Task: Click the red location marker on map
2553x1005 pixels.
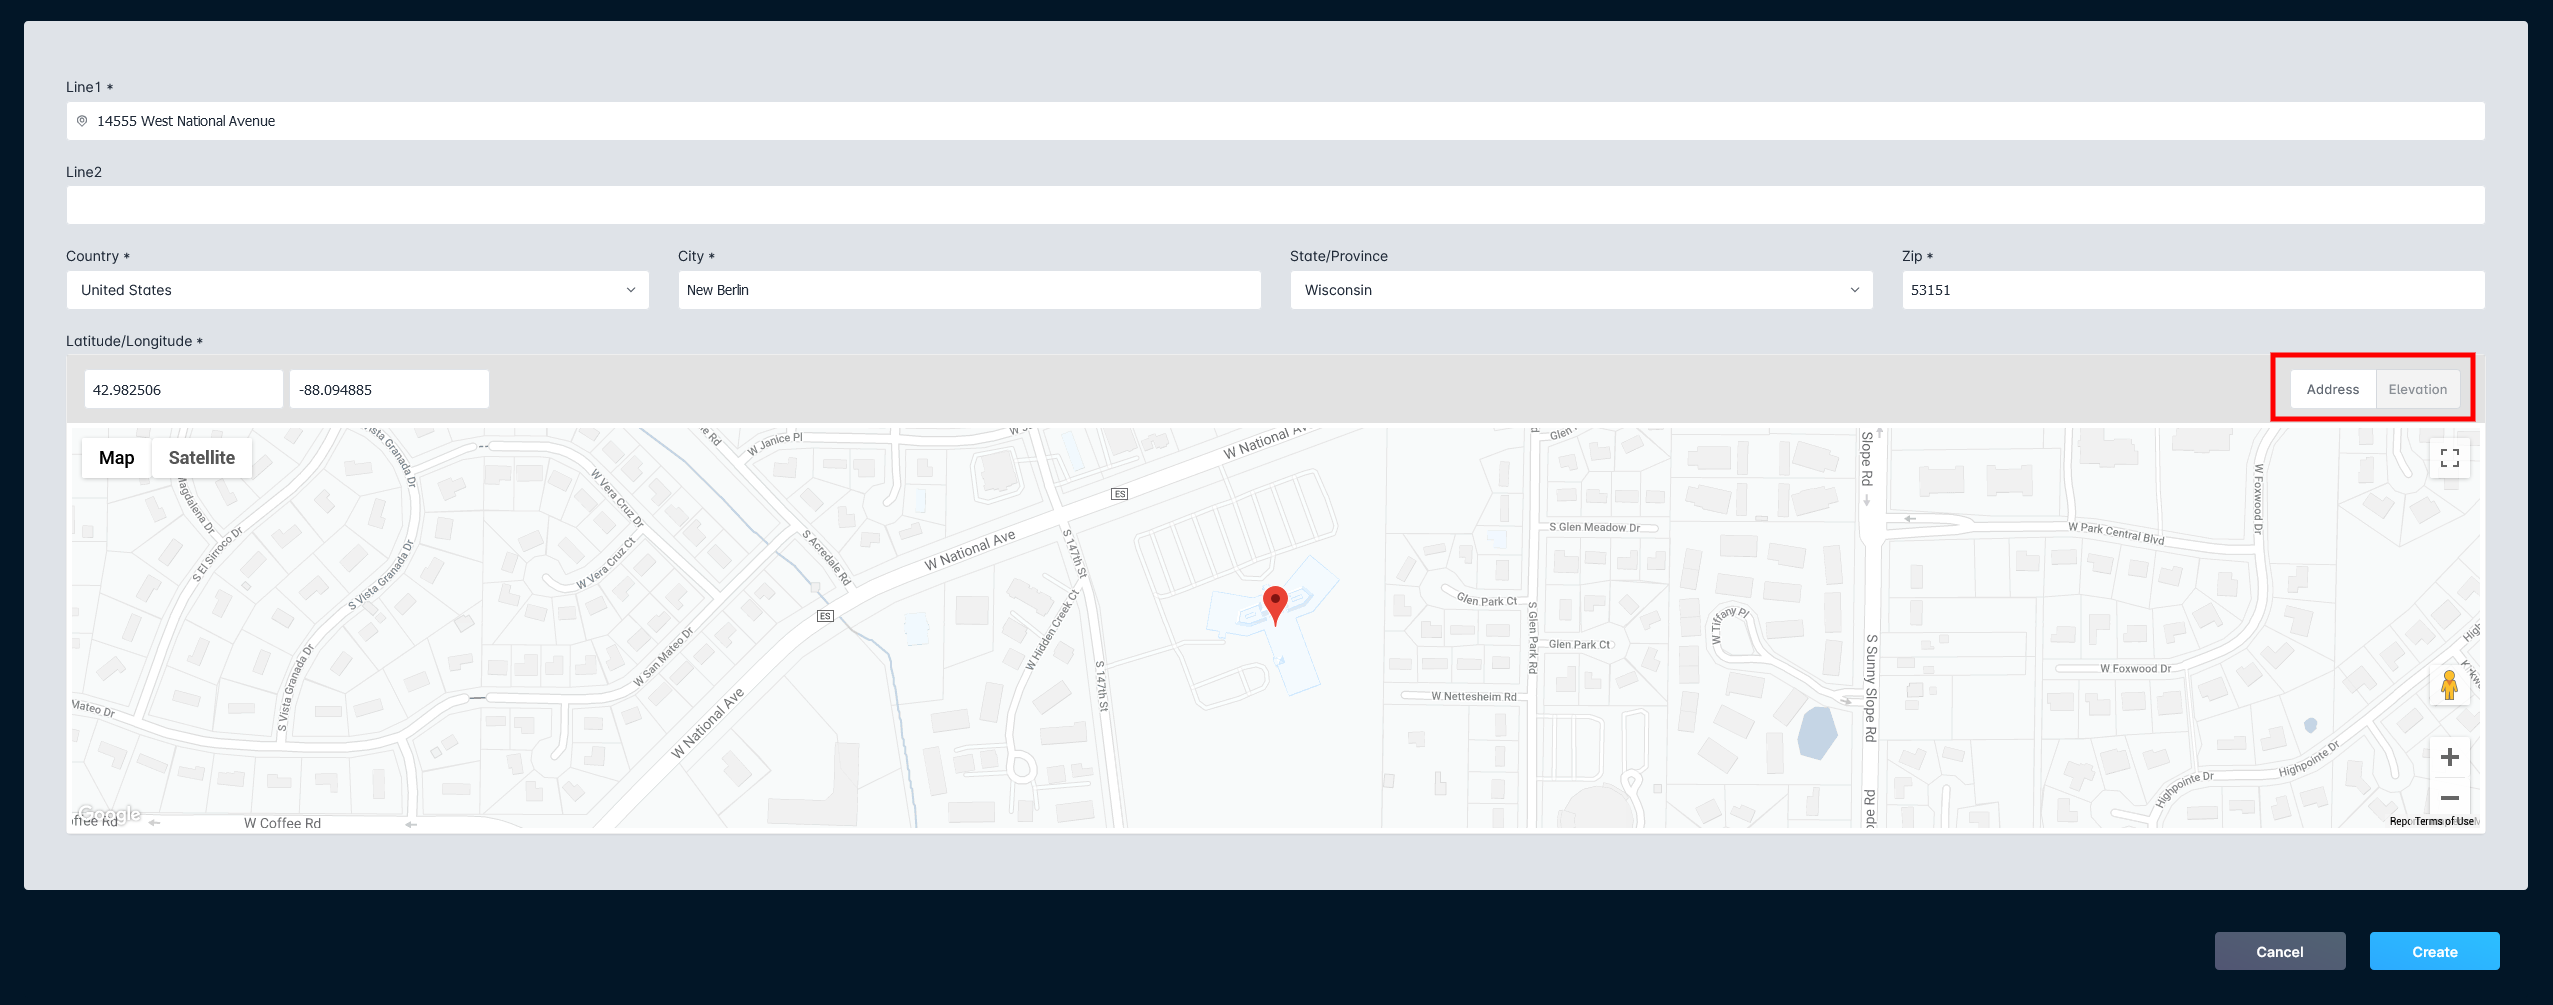Action: [x=1275, y=604]
